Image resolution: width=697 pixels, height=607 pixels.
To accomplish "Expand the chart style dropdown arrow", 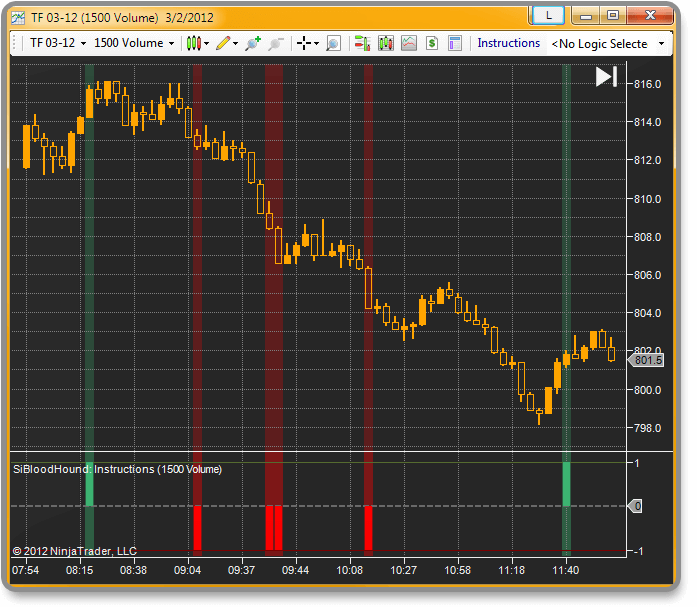I will 207,44.
